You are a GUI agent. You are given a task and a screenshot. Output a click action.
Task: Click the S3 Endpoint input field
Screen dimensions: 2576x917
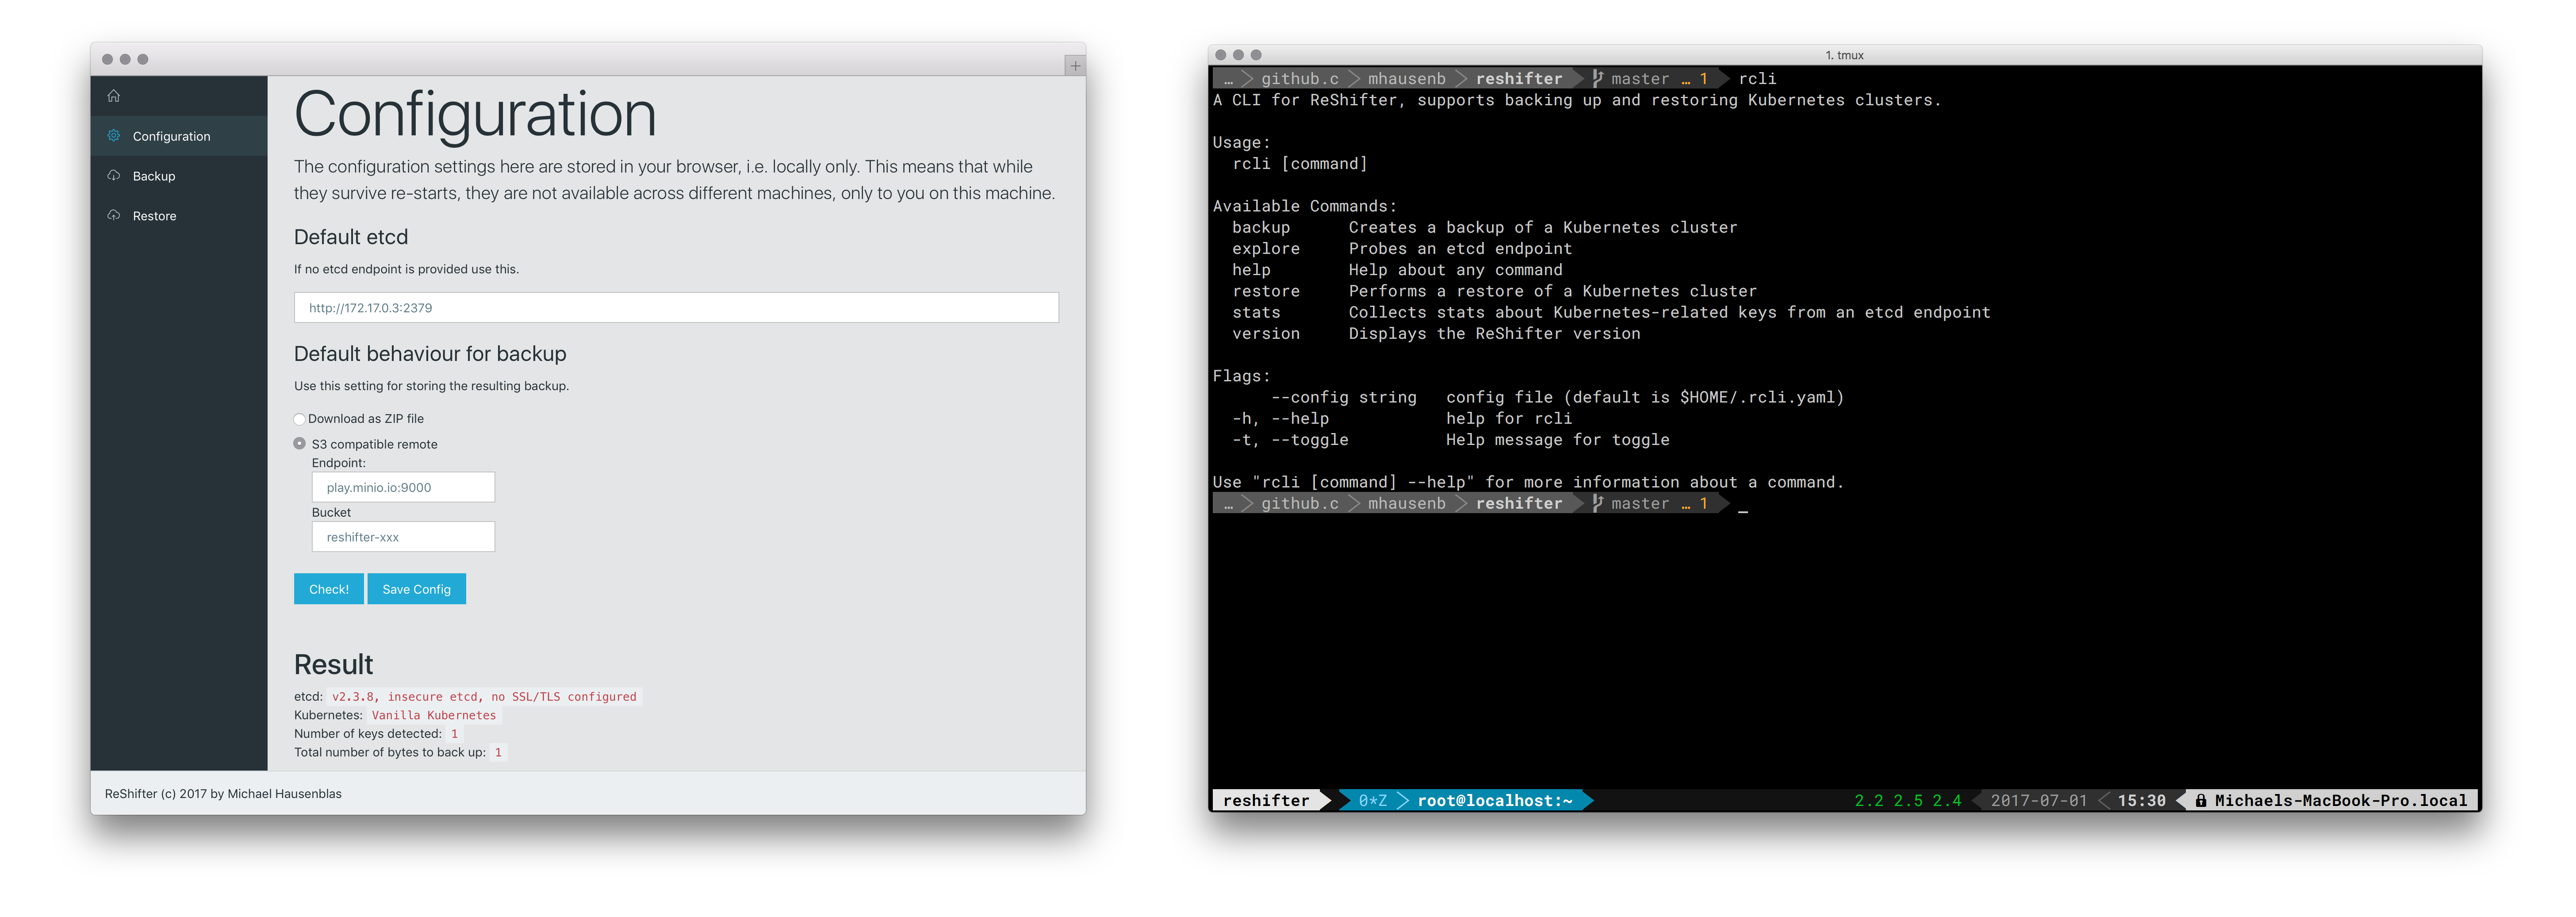pos(403,488)
